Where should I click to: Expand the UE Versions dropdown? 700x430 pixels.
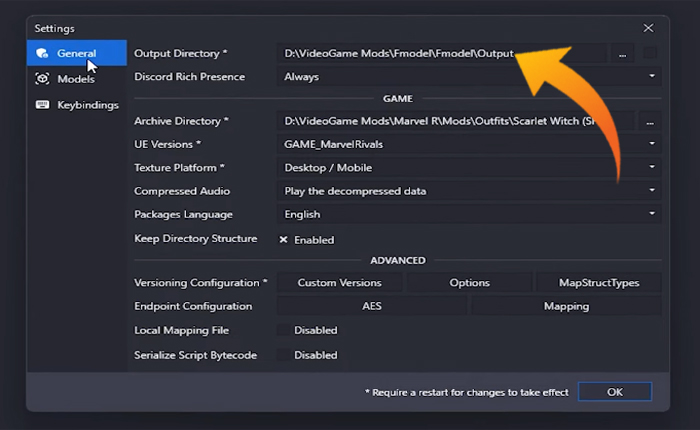[468, 144]
